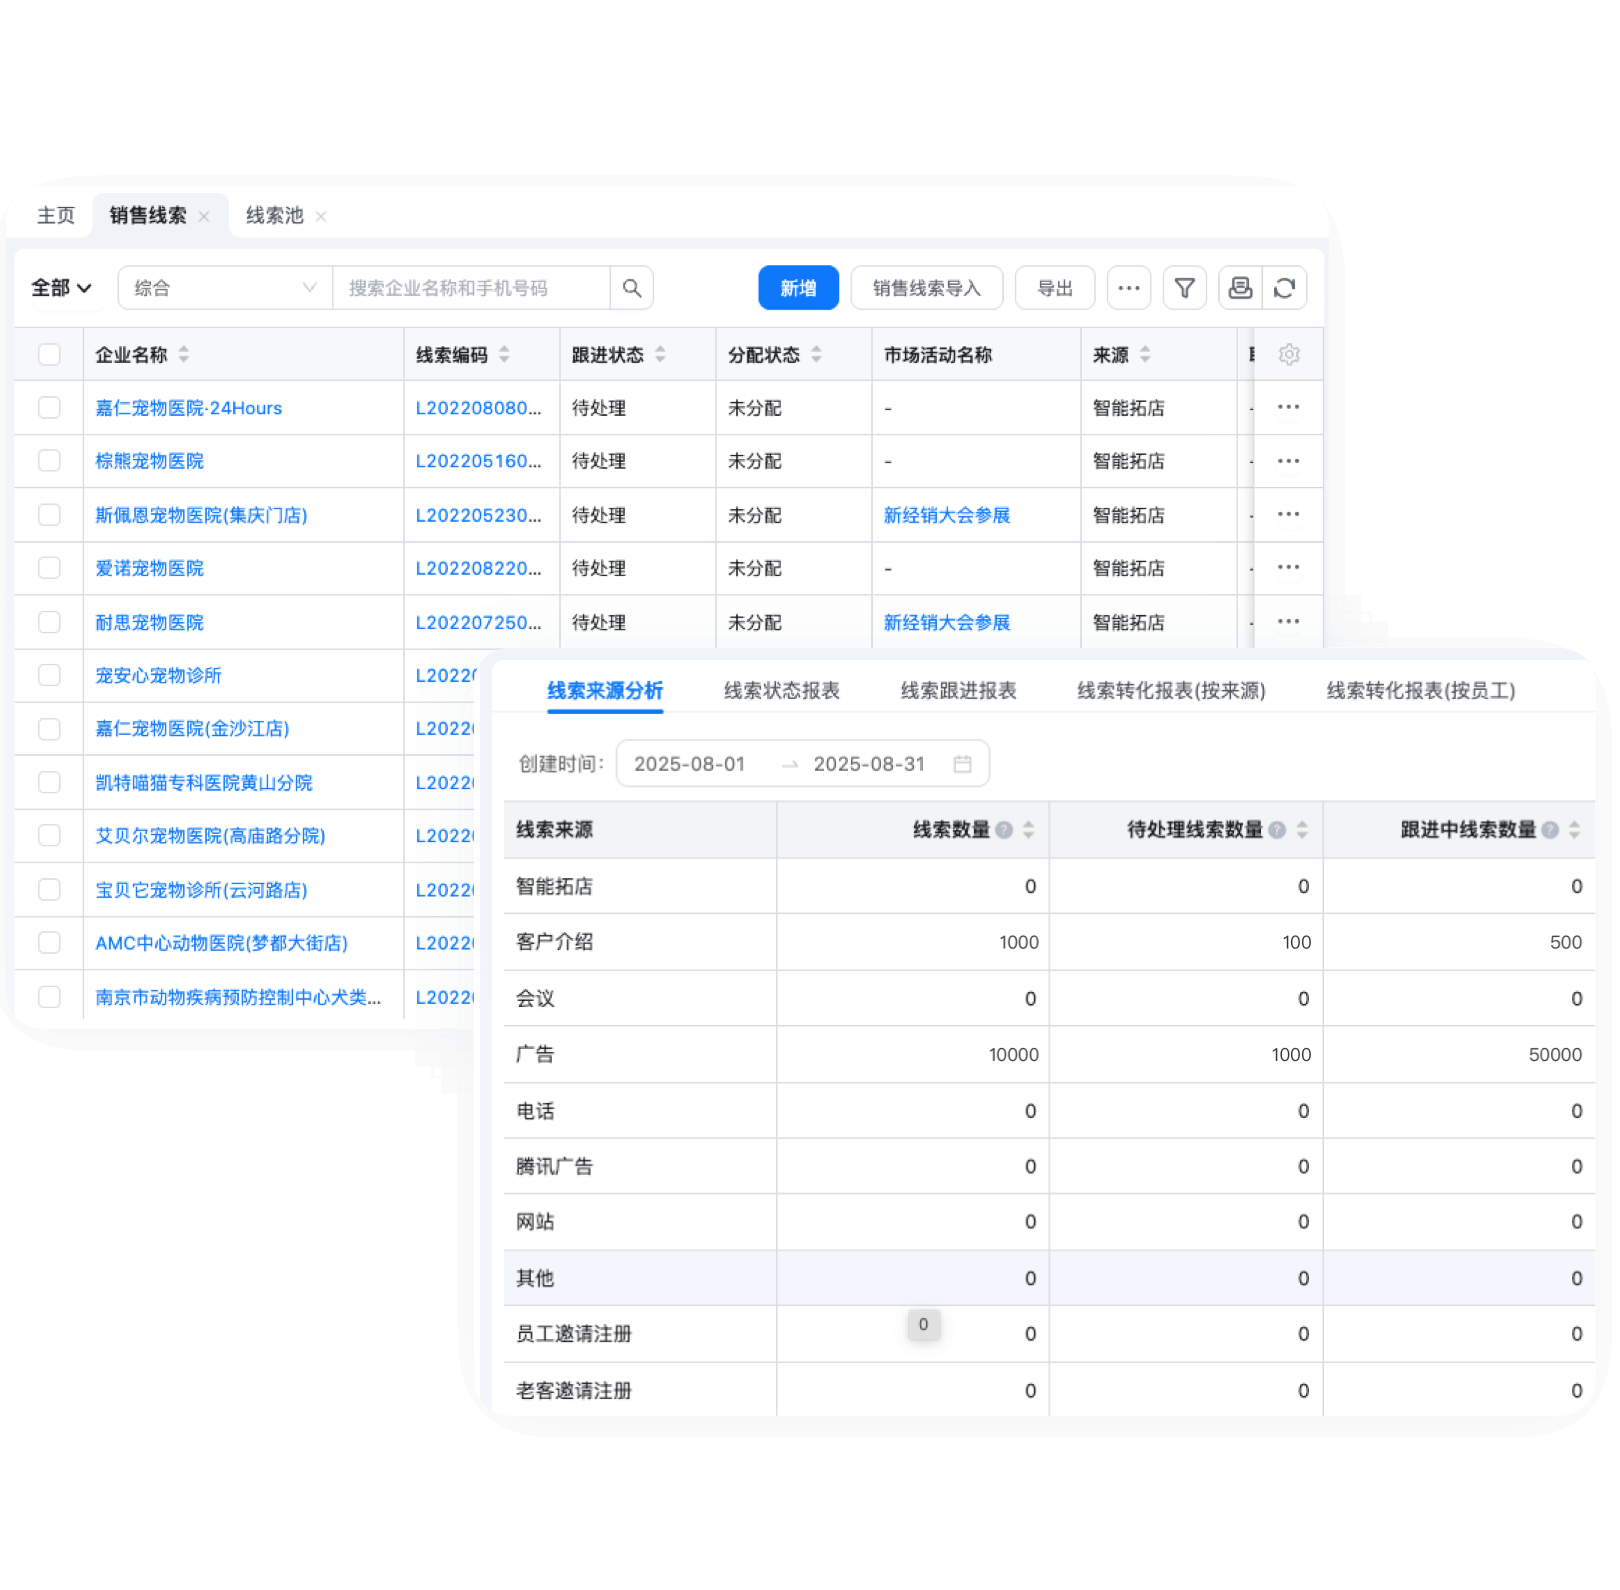The width and height of the screenshot is (1620, 1590).
Task: Click the search magnifier icon
Action: click(x=632, y=288)
